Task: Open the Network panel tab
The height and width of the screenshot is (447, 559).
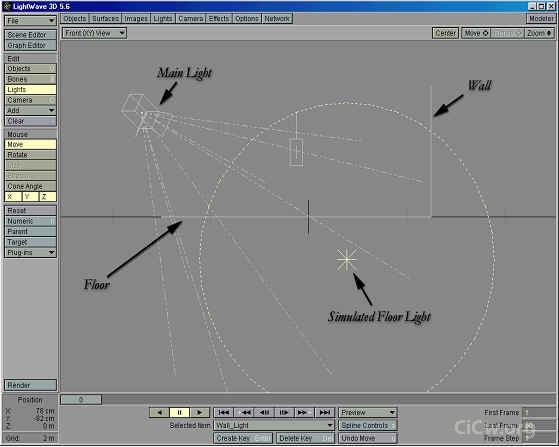Action: coord(277,19)
